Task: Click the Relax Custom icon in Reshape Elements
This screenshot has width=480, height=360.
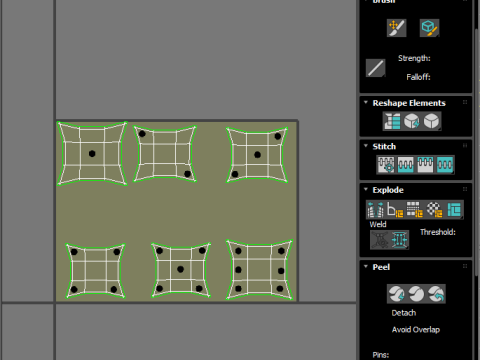Action: pos(432,121)
